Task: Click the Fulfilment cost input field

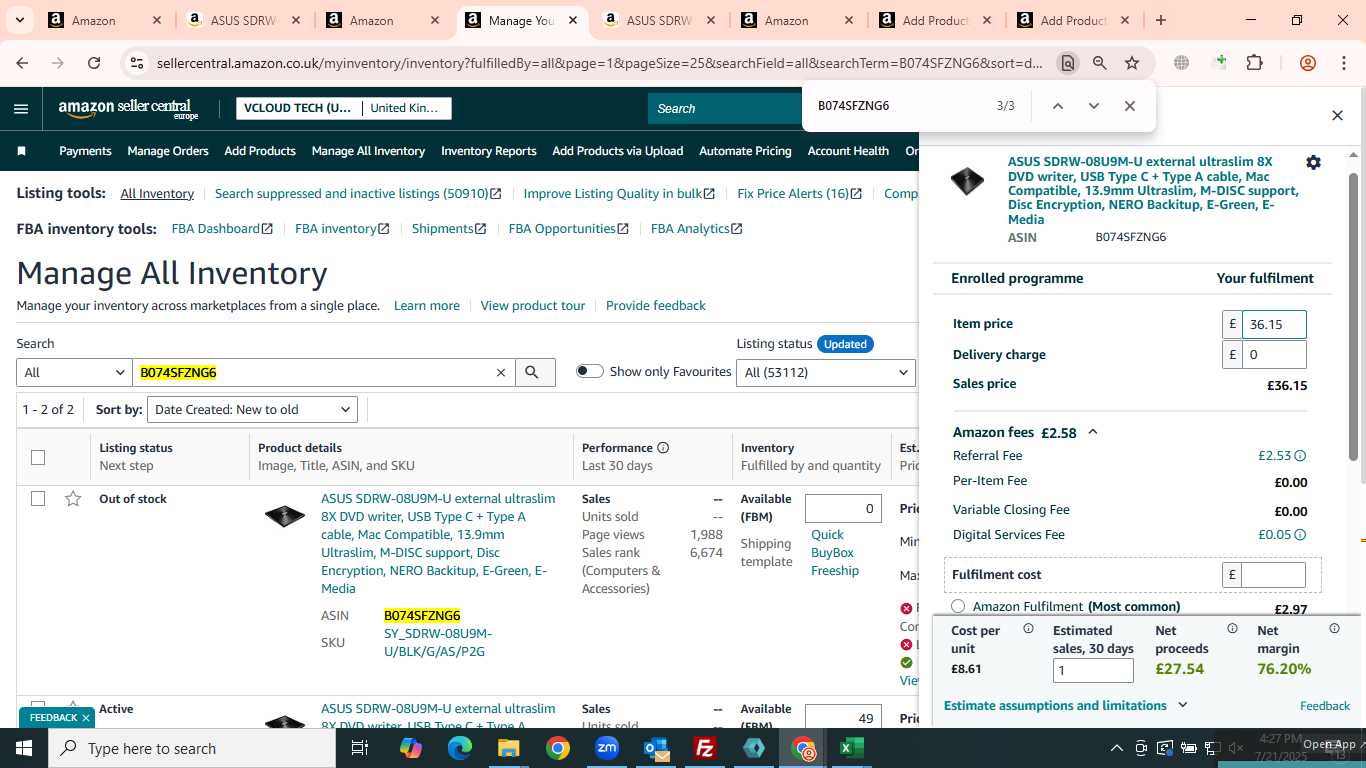Action: point(1274,575)
